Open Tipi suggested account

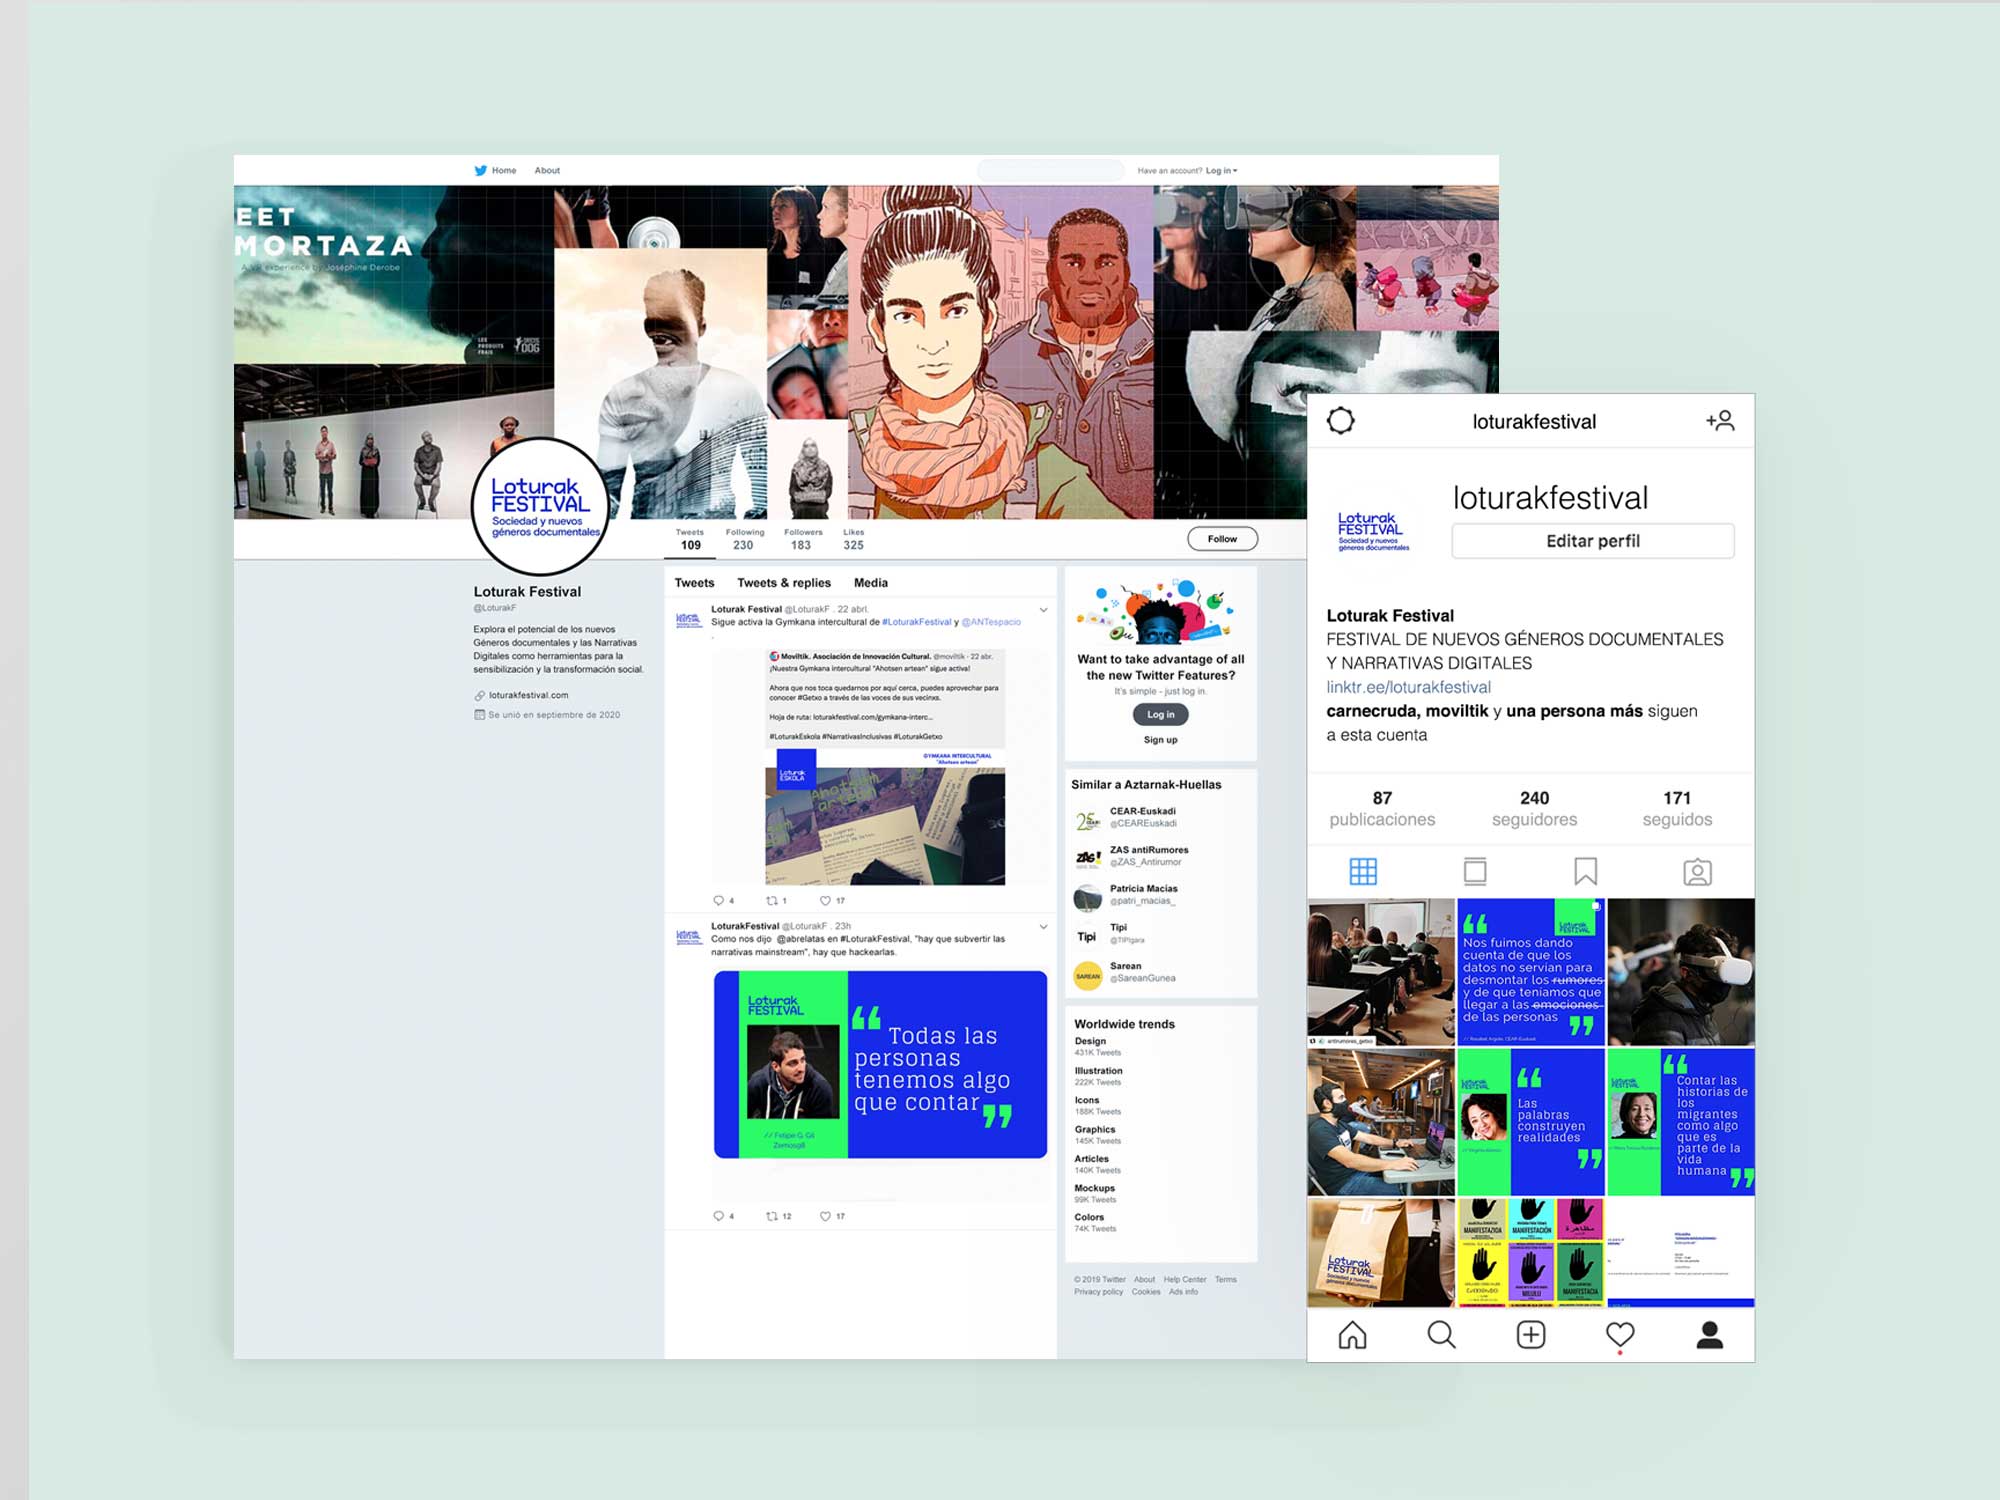point(1118,934)
